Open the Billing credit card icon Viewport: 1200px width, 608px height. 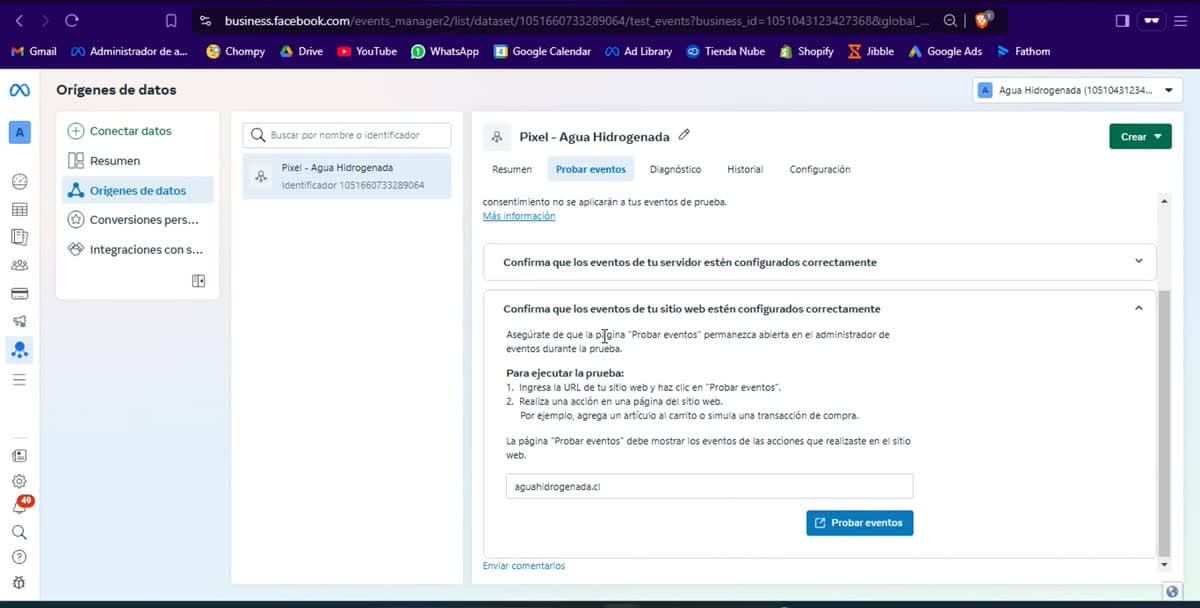(x=19, y=294)
